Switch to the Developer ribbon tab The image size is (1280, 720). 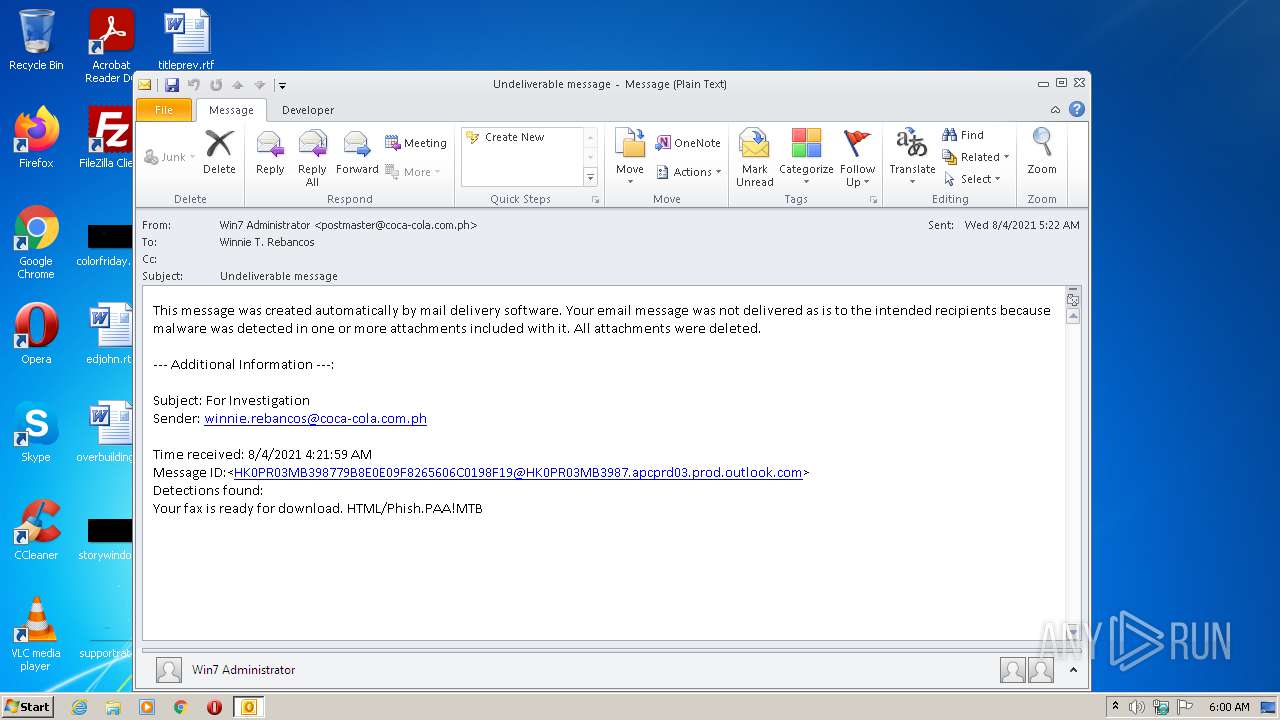308,110
